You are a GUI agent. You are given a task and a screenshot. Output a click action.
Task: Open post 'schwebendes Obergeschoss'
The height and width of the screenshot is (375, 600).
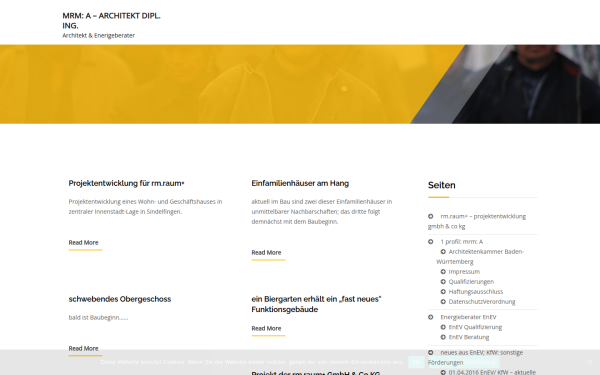click(x=120, y=299)
